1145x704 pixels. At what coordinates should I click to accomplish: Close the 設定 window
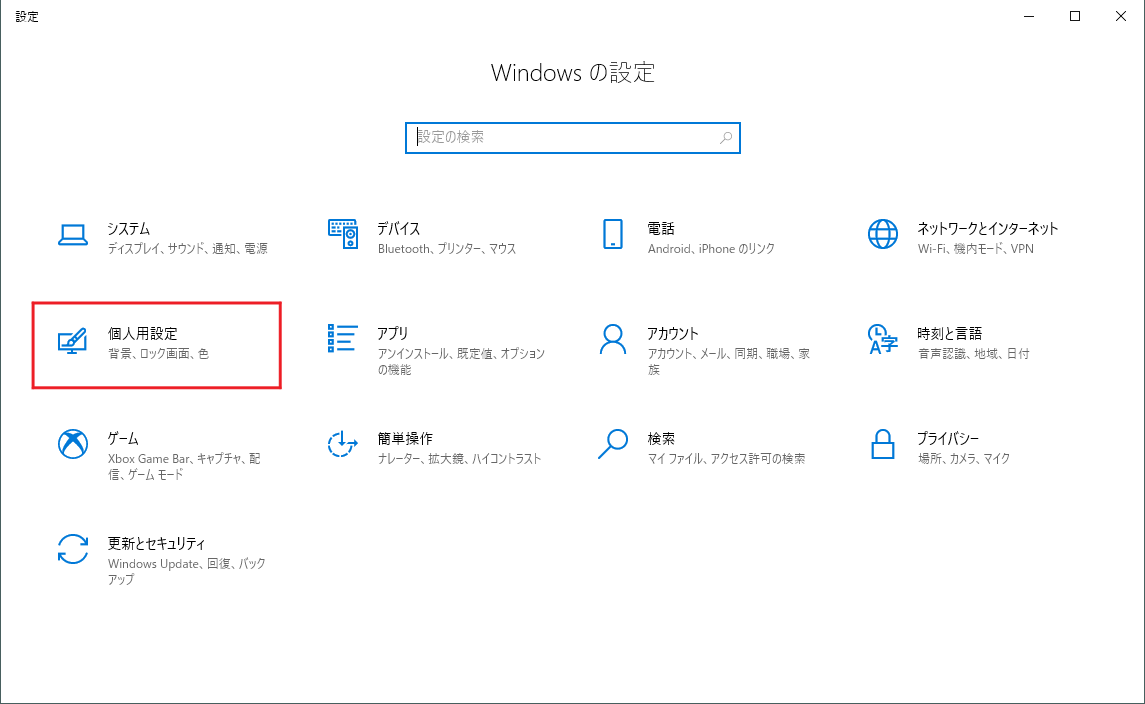(x=1121, y=16)
